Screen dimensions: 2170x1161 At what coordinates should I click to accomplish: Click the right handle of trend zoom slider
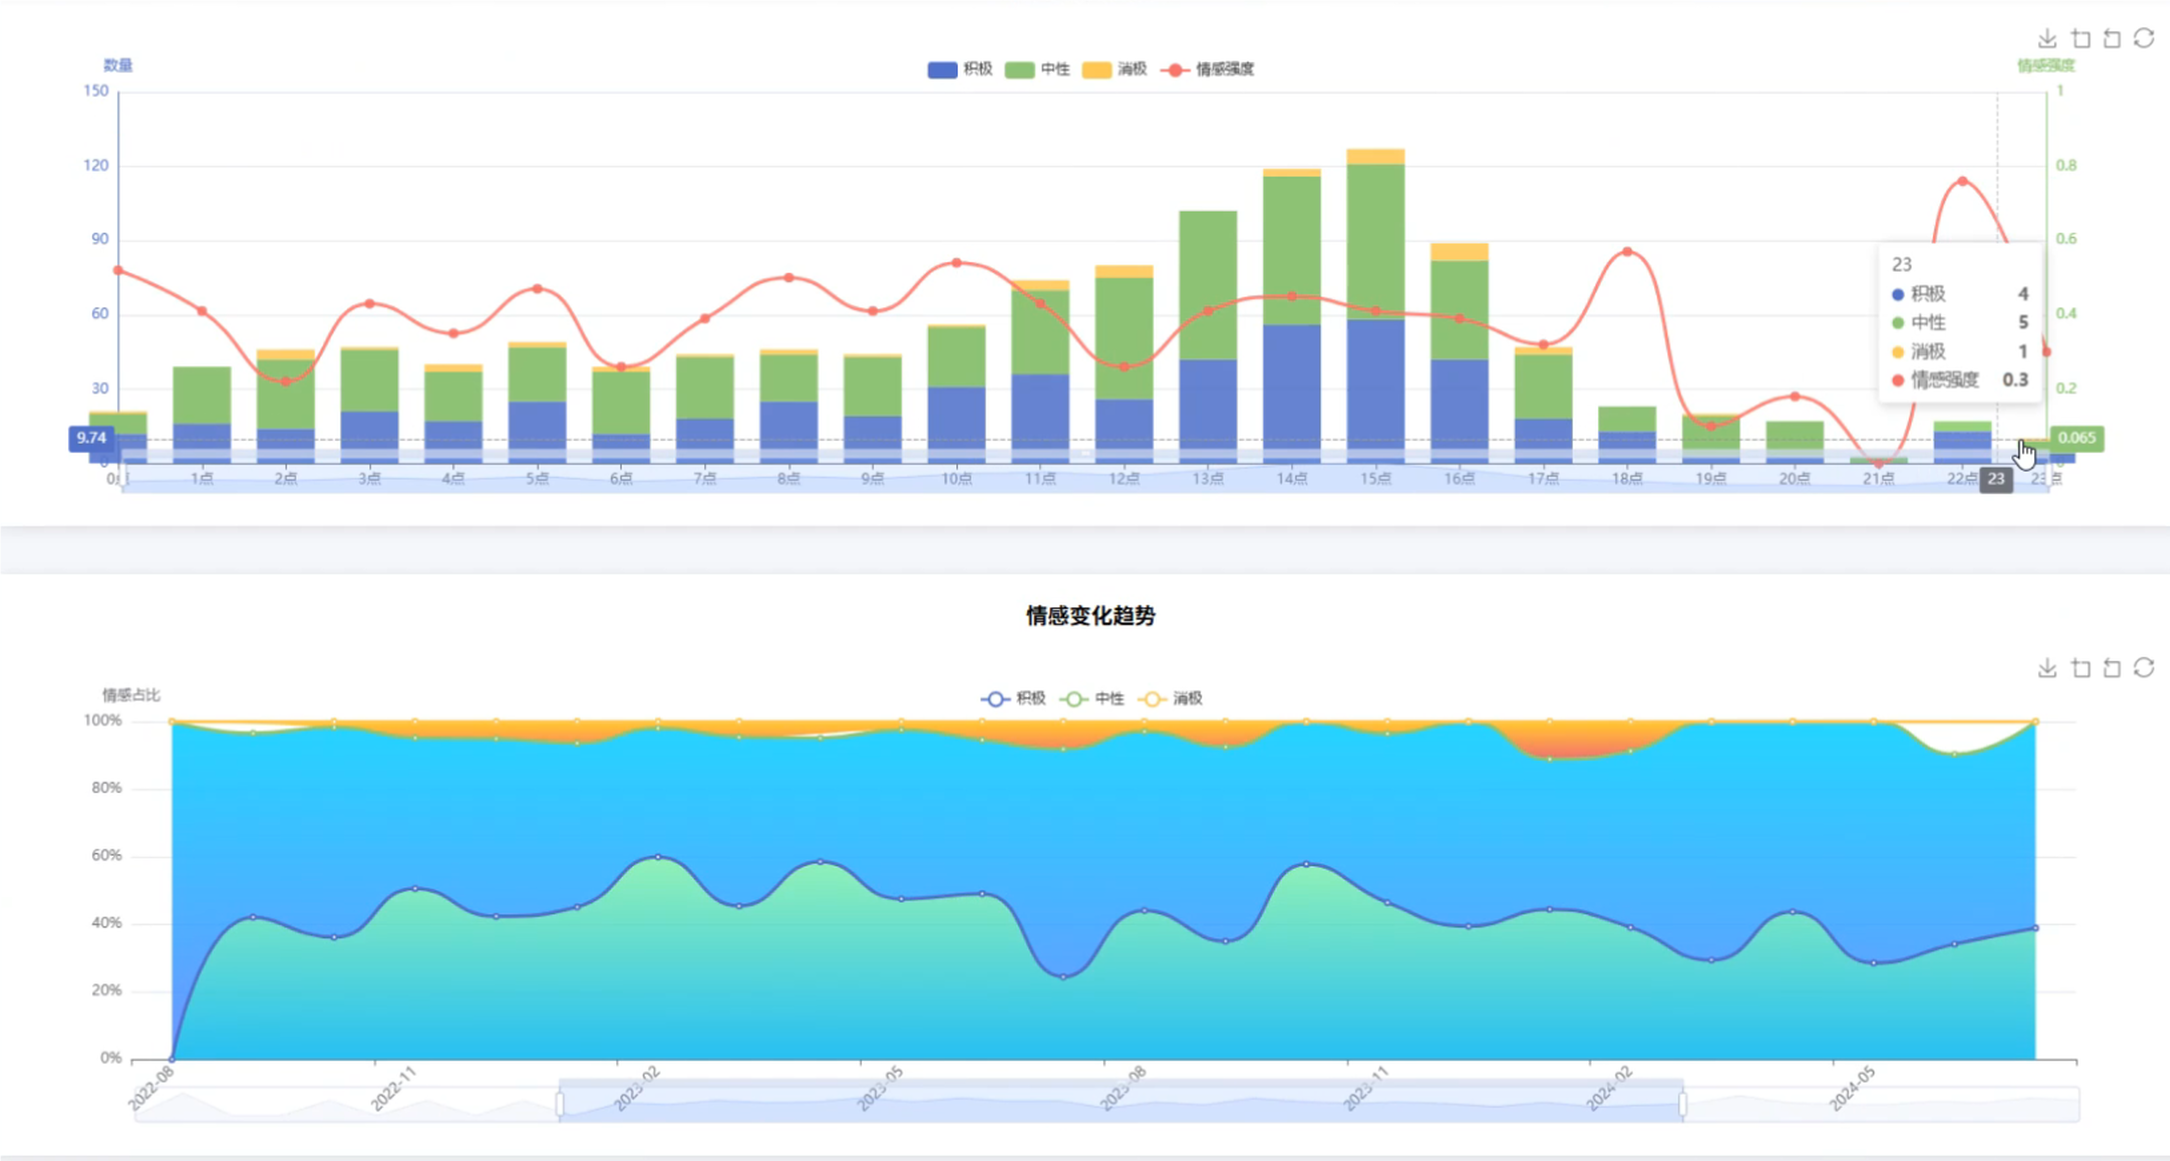click(1683, 1104)
